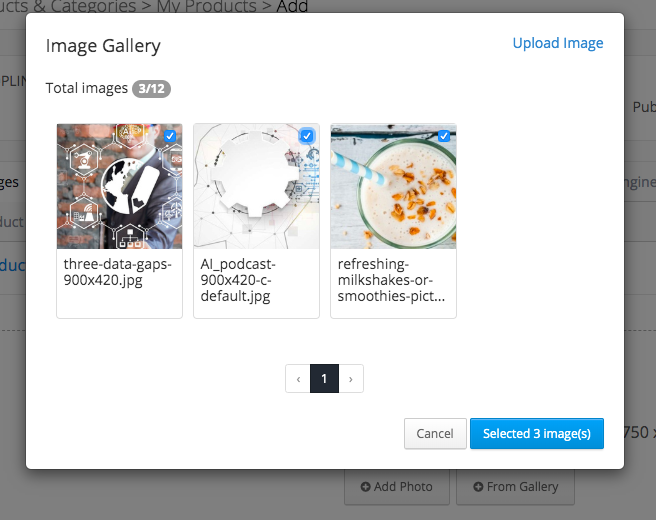Screen dimensions: 656x520
Task: Confirm with Selected 3 image(s) button
Action: (537, 433)
